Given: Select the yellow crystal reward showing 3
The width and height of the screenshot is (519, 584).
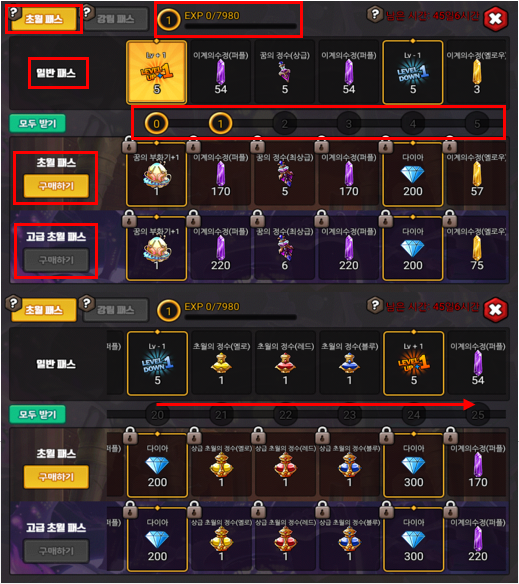Looking at the screenshot, I should pos(477,72).
